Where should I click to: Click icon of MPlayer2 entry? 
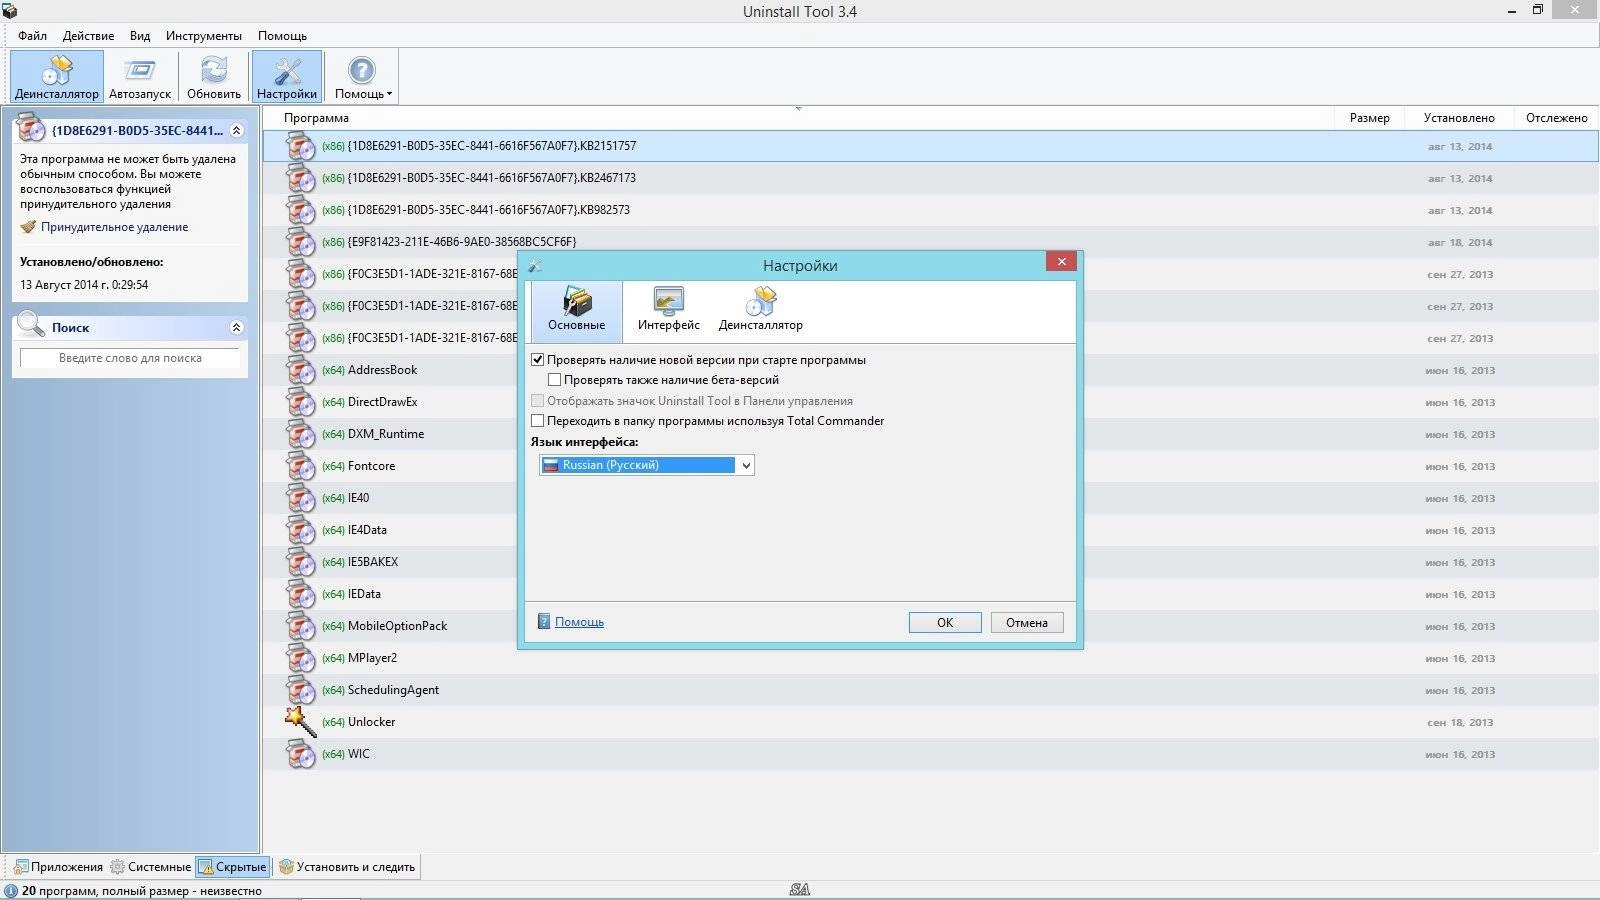point(301,658)
